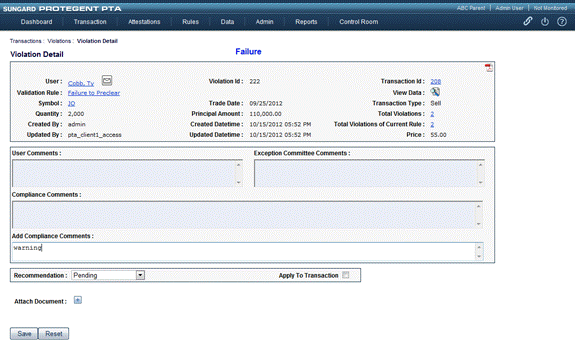This screenshot has height=364, width=575.
Task: Click Not Monitored in the header
Action: pyautogui.click(x=550, y=8)
